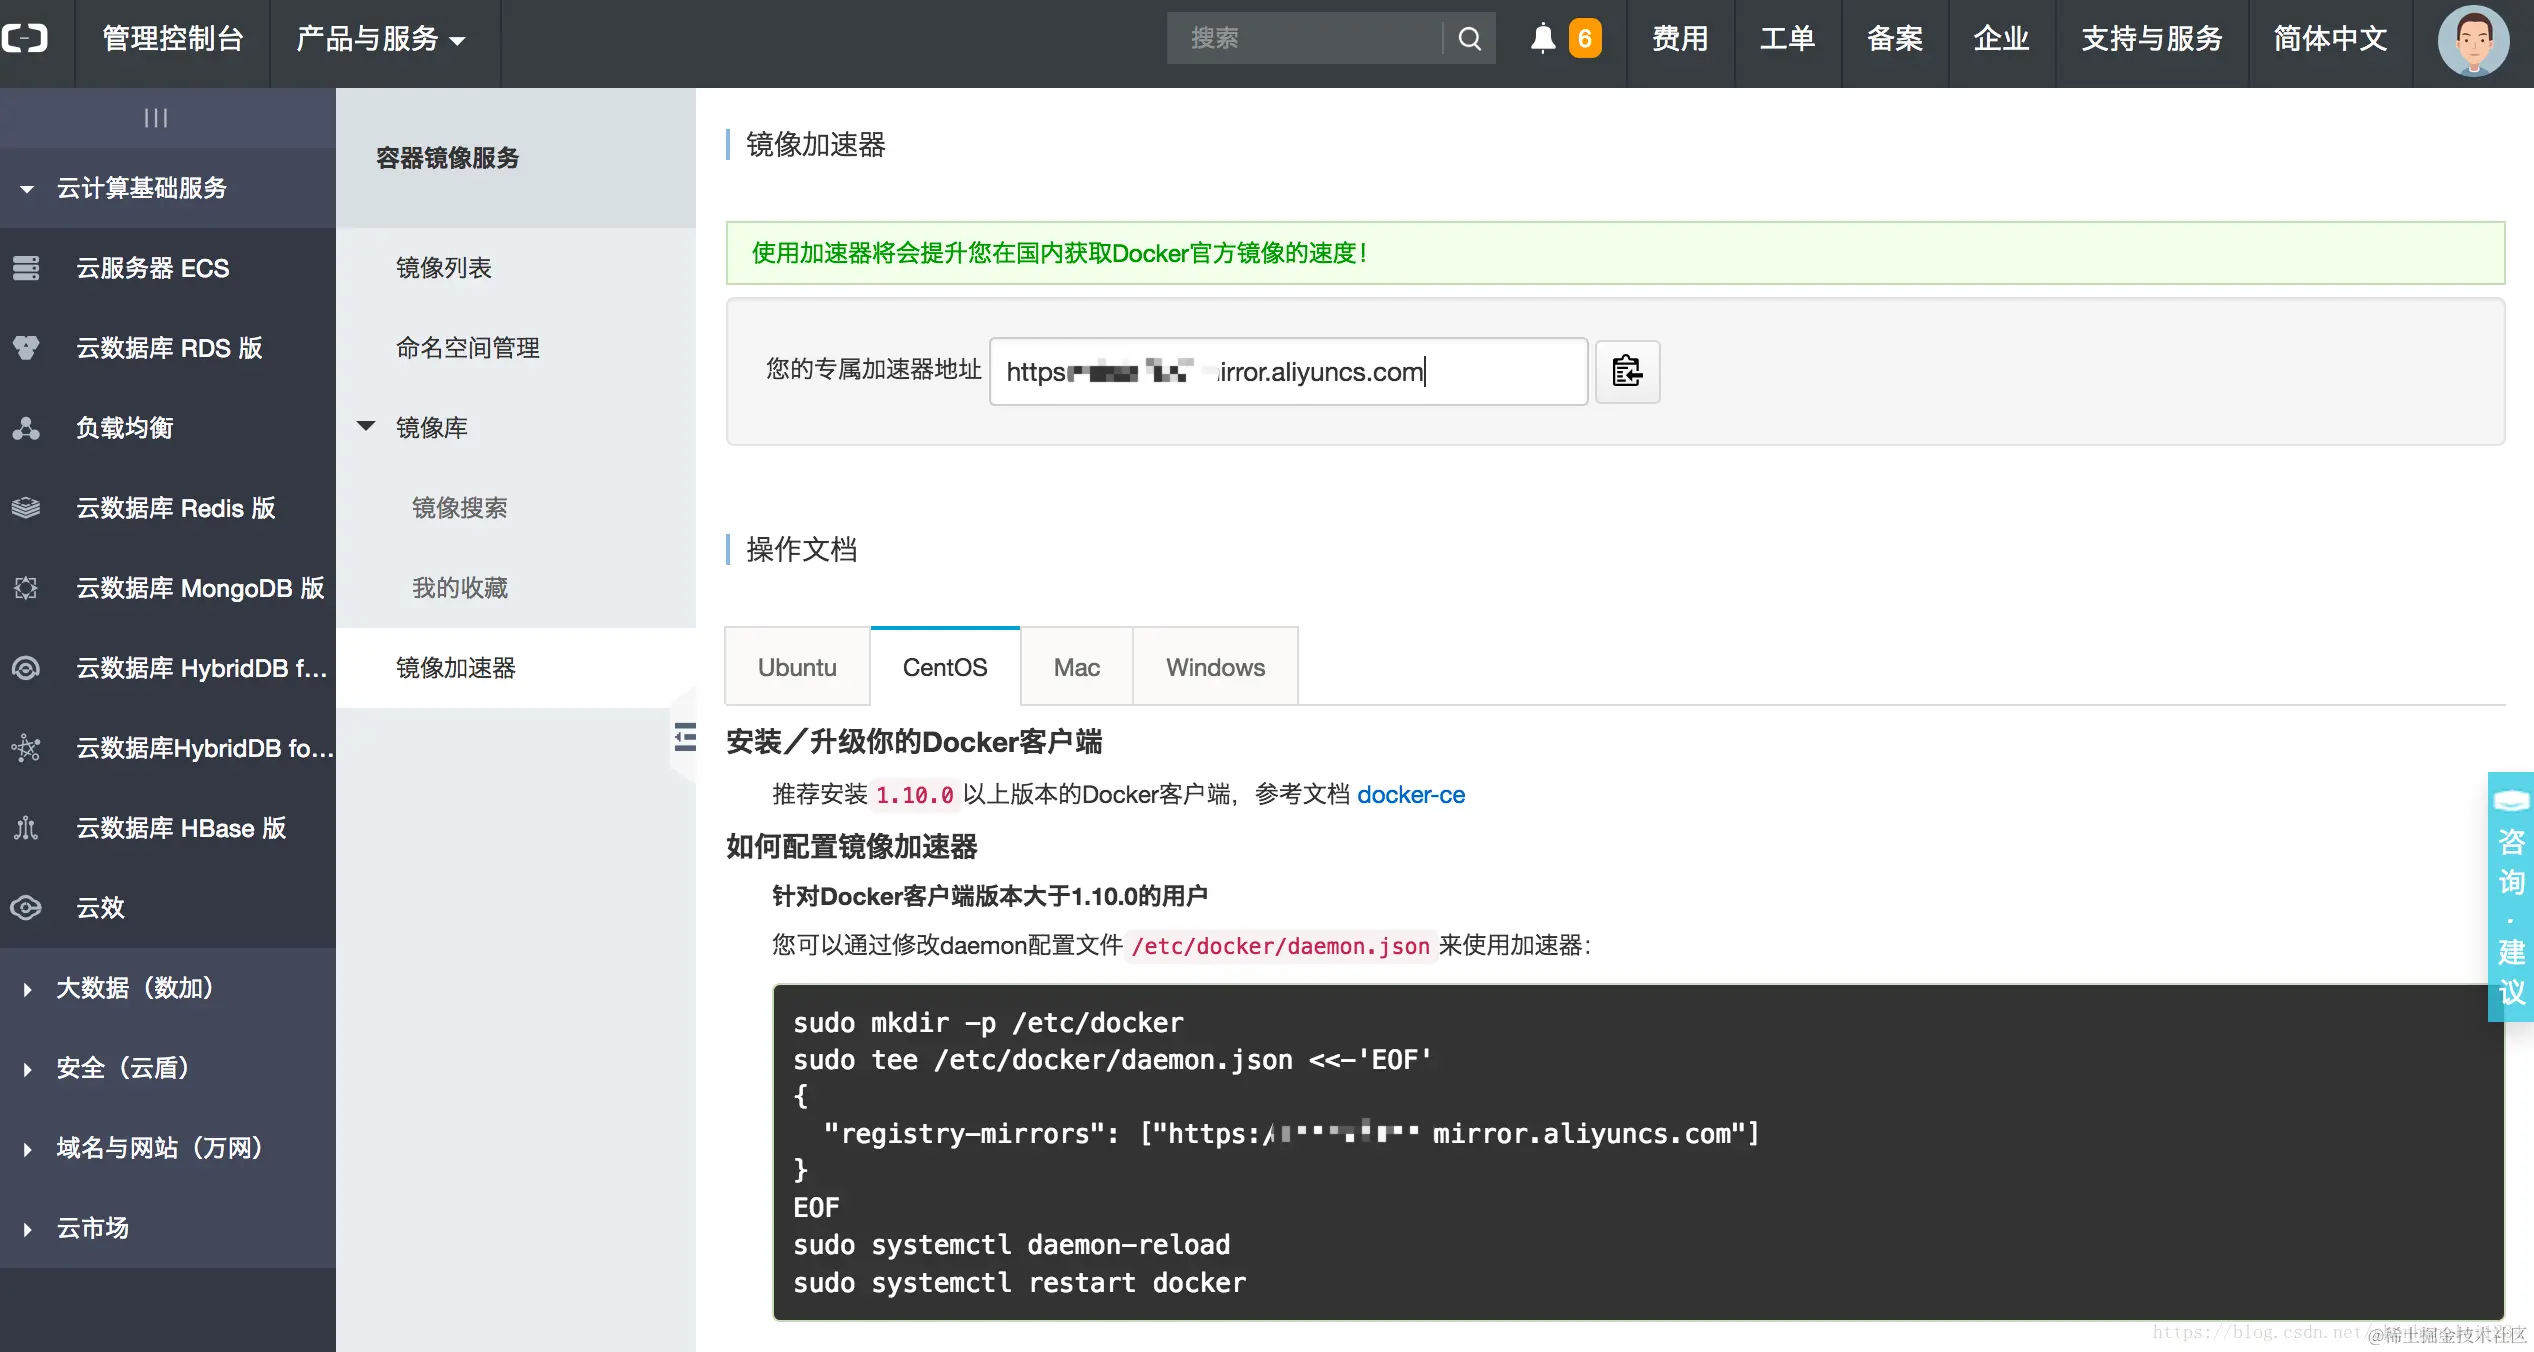Click the ECS cloud server icon
This screenshot has height=1352, width=2534.
(x=26, y=268)
